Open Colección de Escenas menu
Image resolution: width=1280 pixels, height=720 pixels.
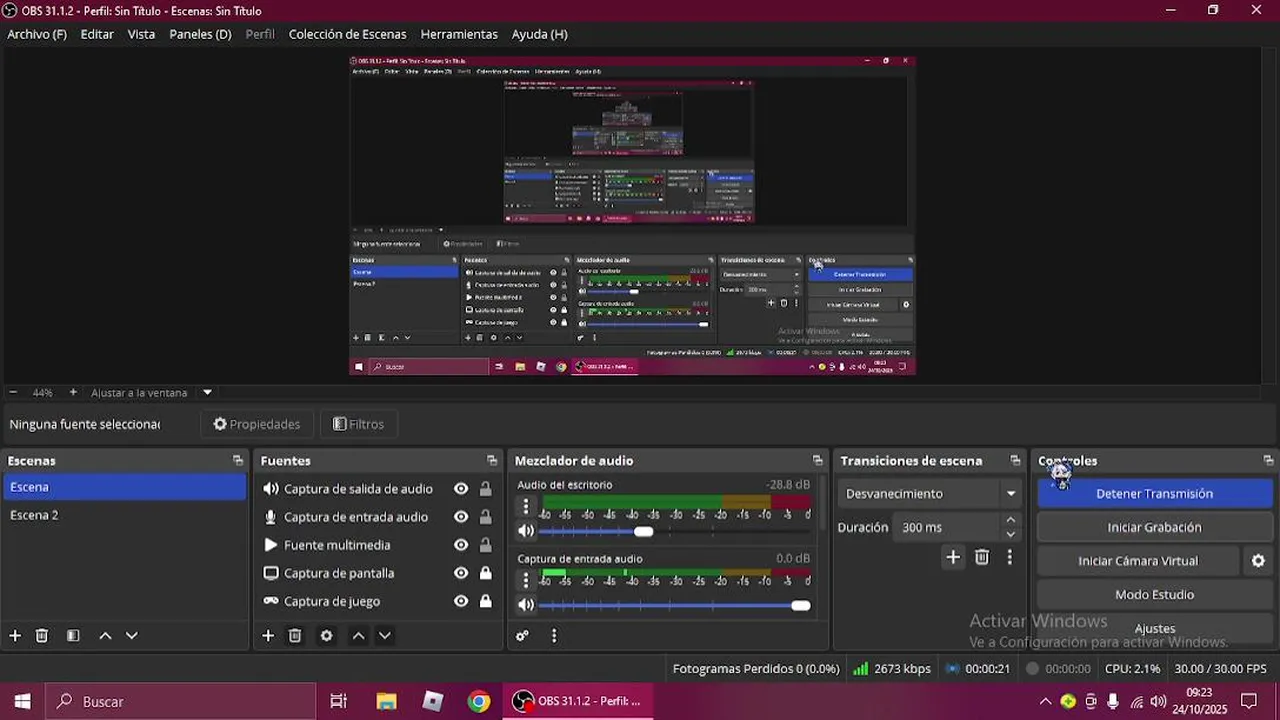pyautogui.click(x=347, y=34)
